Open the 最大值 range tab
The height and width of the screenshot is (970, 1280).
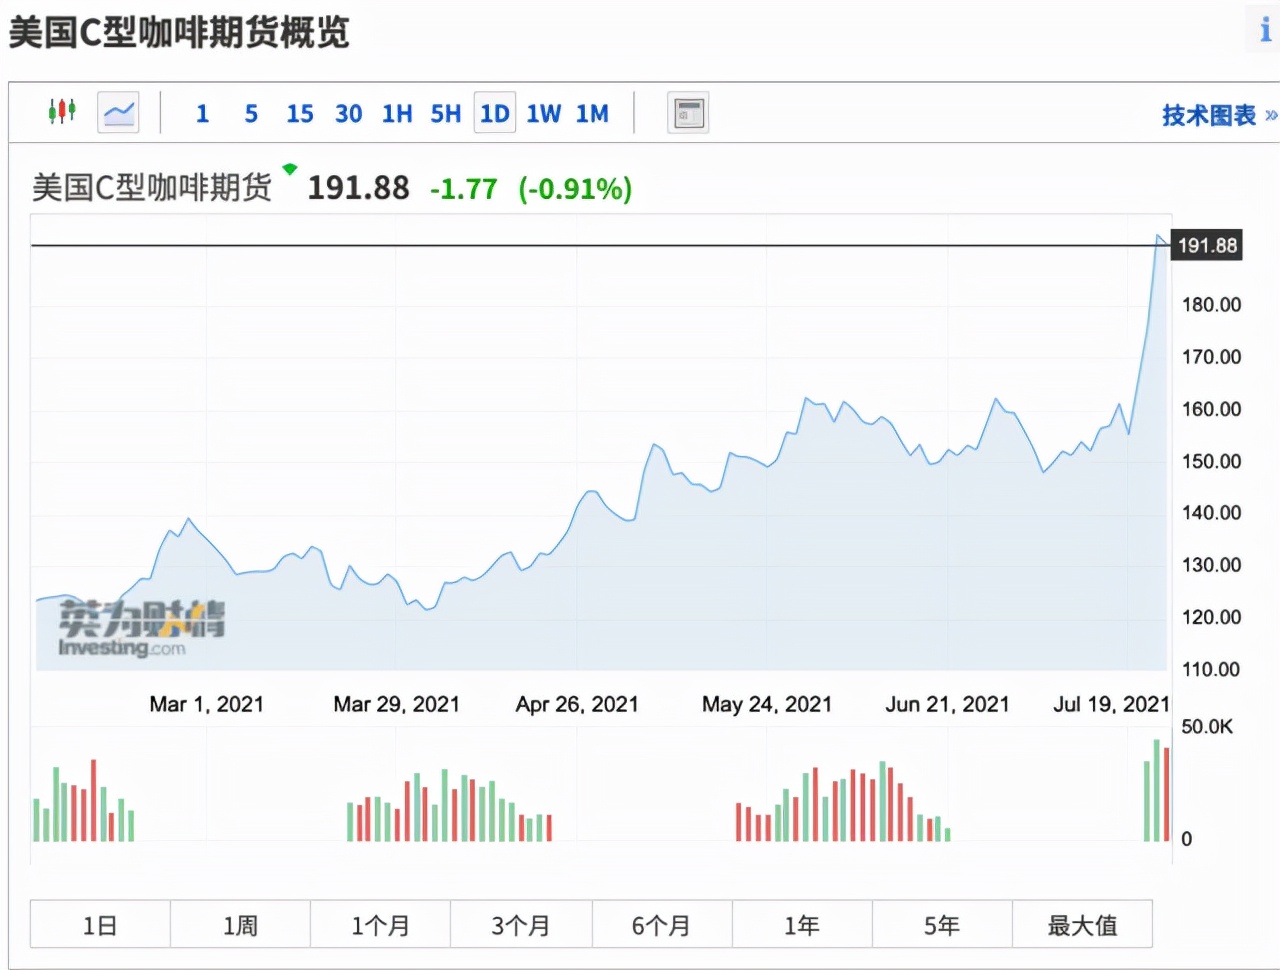(1083, 924)
